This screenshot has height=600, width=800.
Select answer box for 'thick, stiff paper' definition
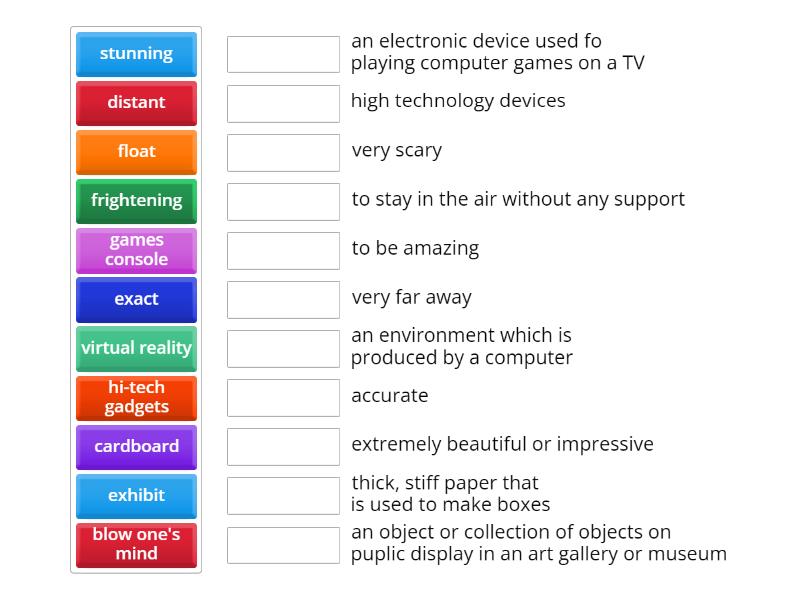click(283, 495)
